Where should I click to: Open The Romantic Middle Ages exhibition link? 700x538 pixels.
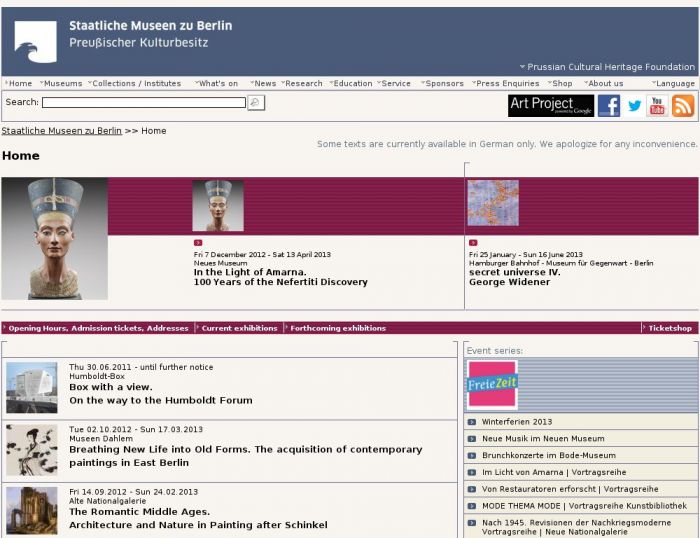coord(198,518)
